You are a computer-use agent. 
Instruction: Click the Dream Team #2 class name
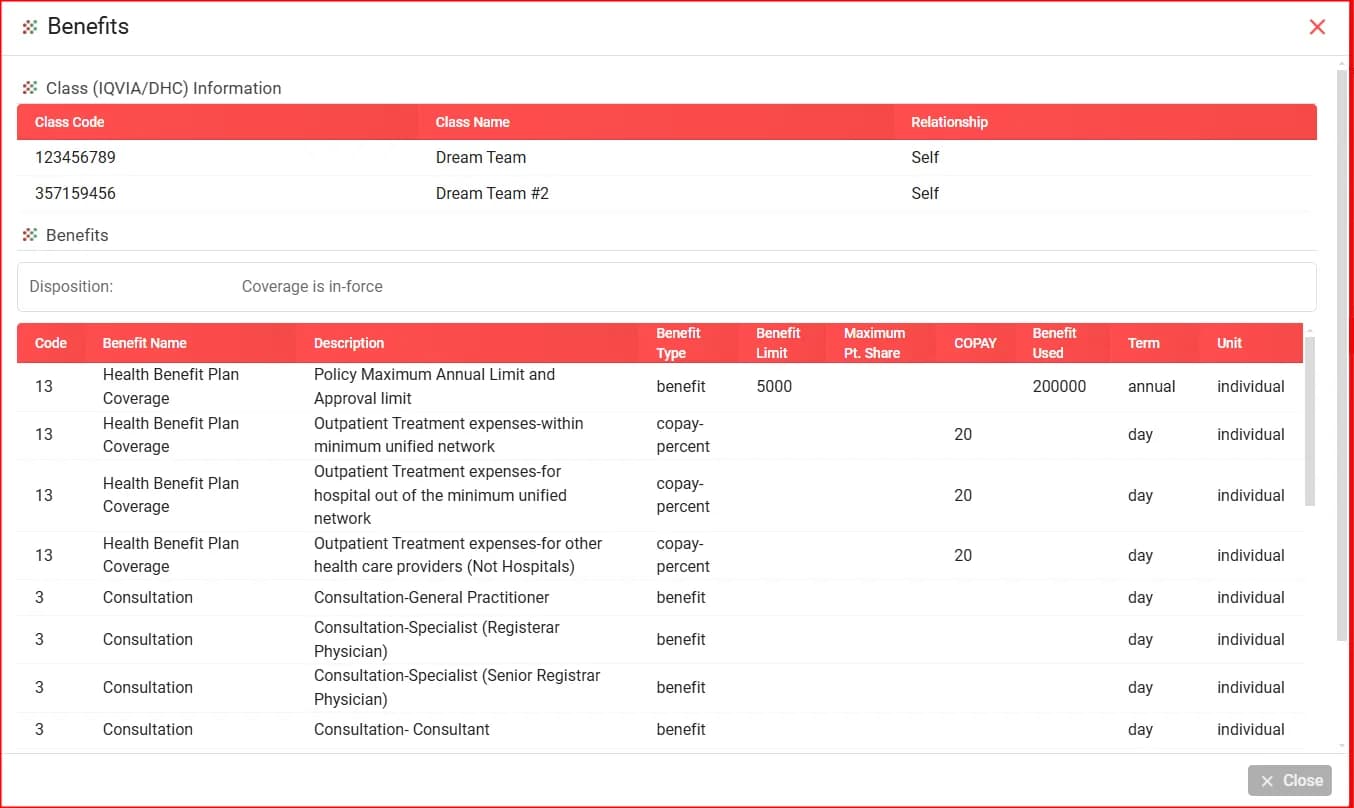pos(492,193)
